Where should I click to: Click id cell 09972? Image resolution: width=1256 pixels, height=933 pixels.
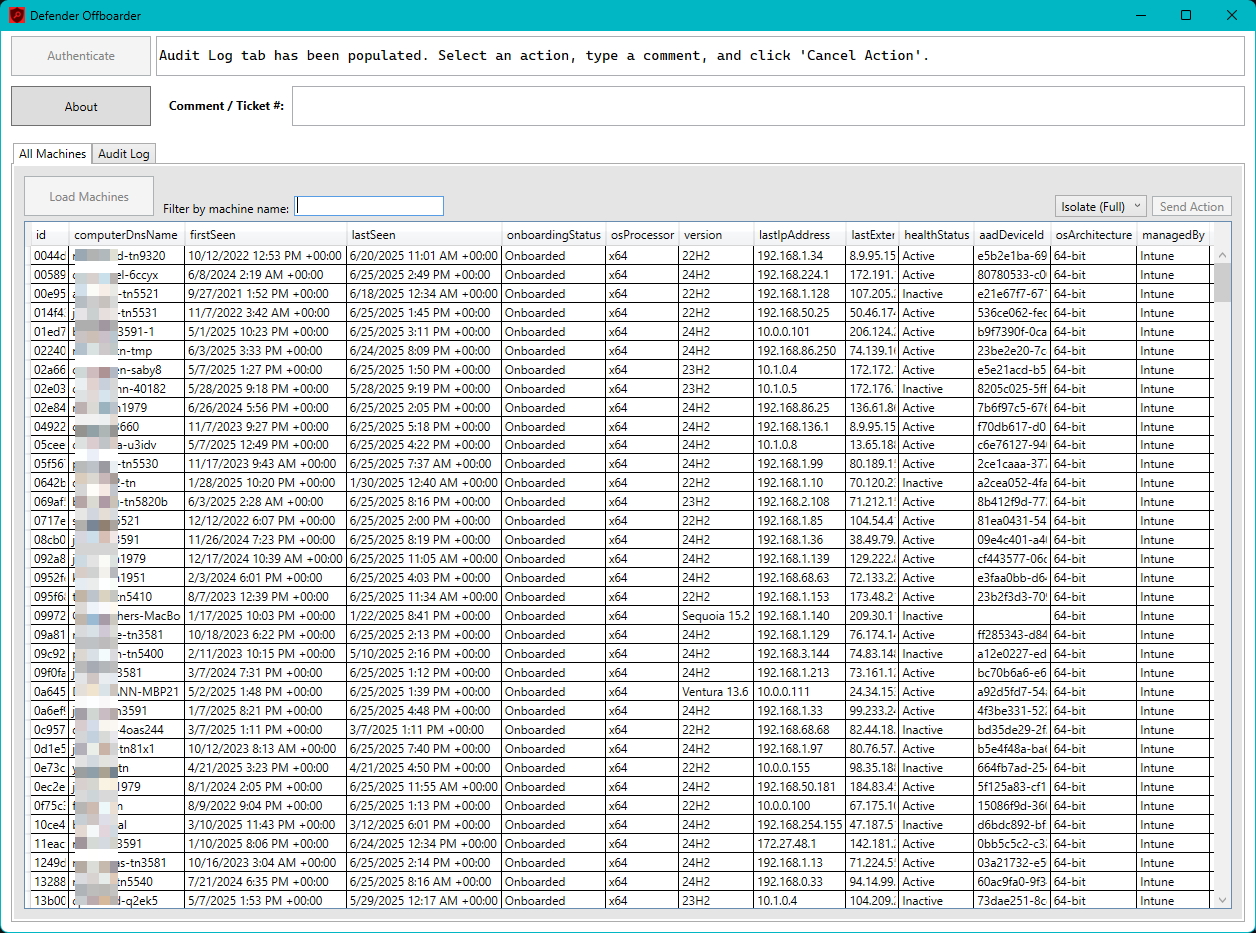pos(48,616)
